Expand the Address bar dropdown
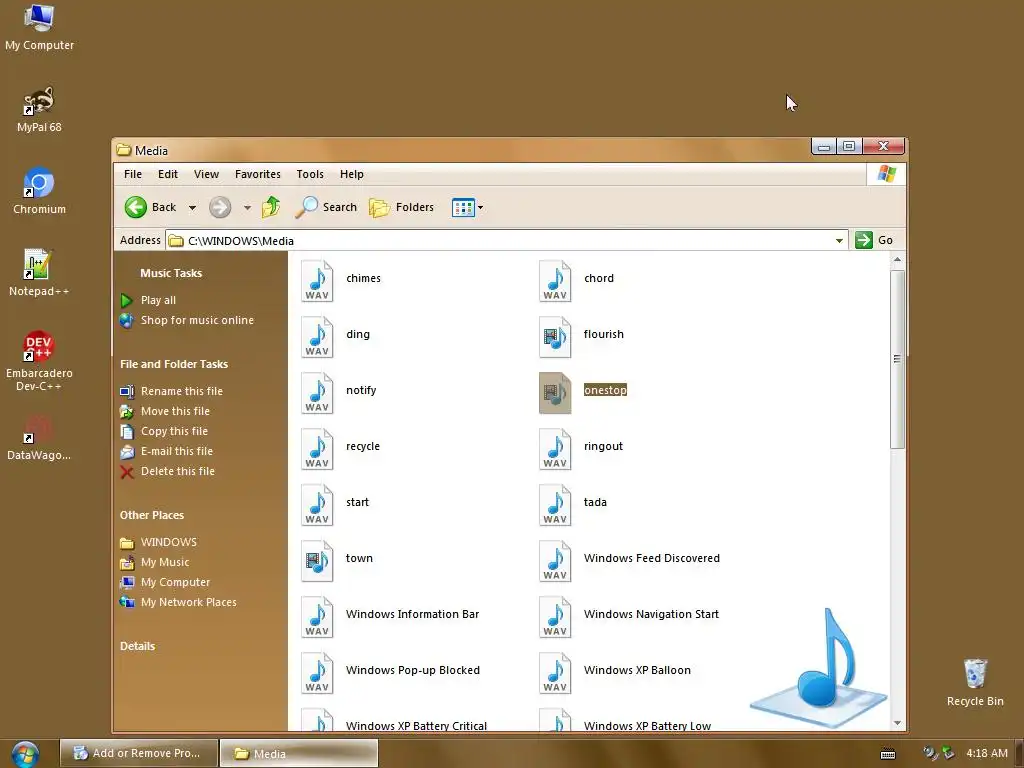1024x768 pixels. tap(839, 240)
